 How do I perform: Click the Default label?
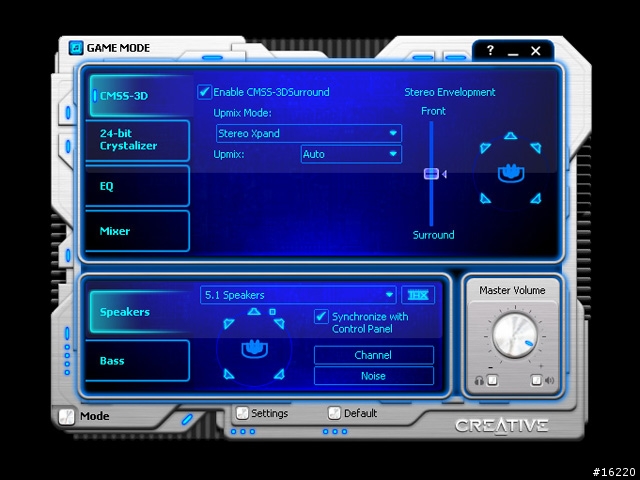click(360, 413)
